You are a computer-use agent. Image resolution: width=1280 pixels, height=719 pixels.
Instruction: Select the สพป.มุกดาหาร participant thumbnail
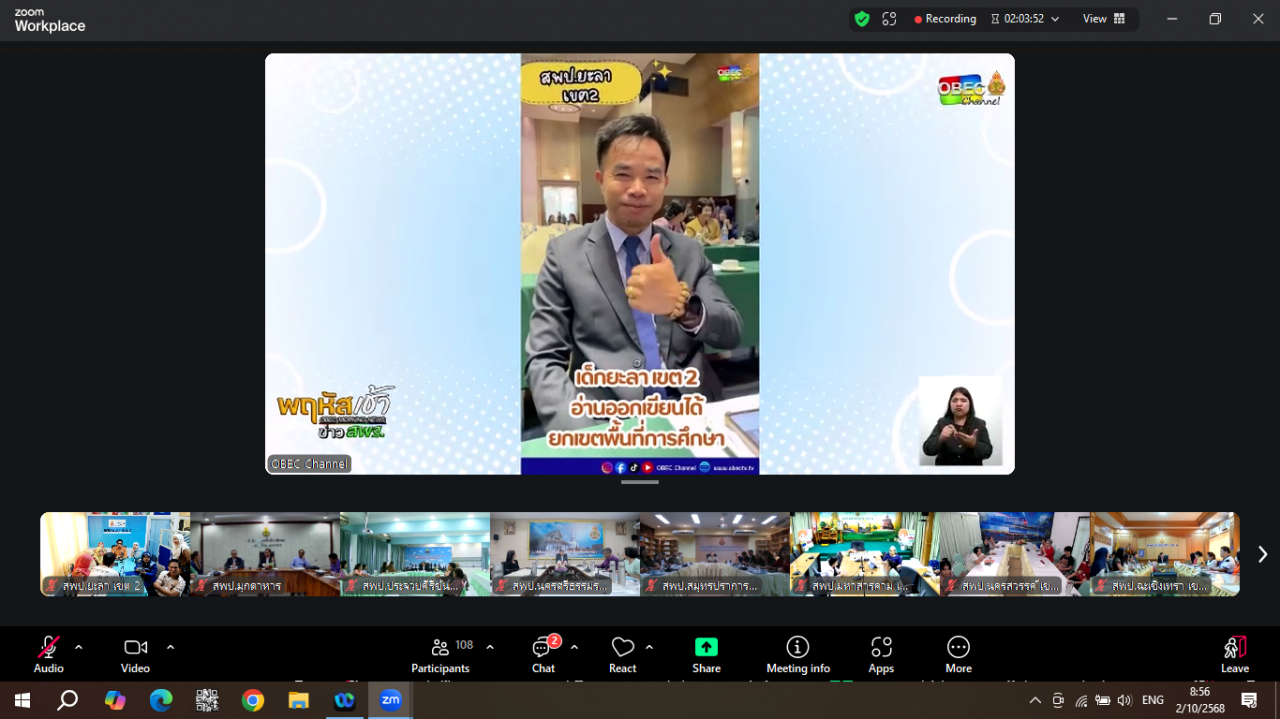265,553
